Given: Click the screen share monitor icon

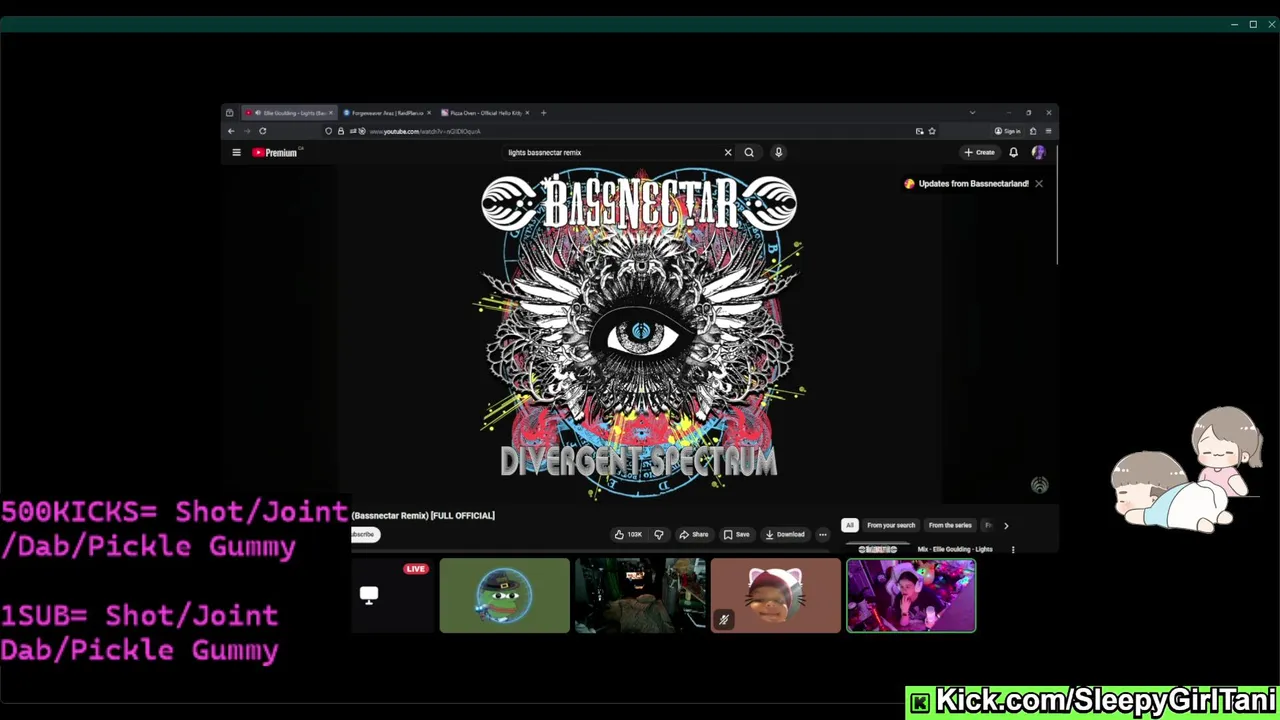Looking at the screenshot, I should click(x=369, y=595).
